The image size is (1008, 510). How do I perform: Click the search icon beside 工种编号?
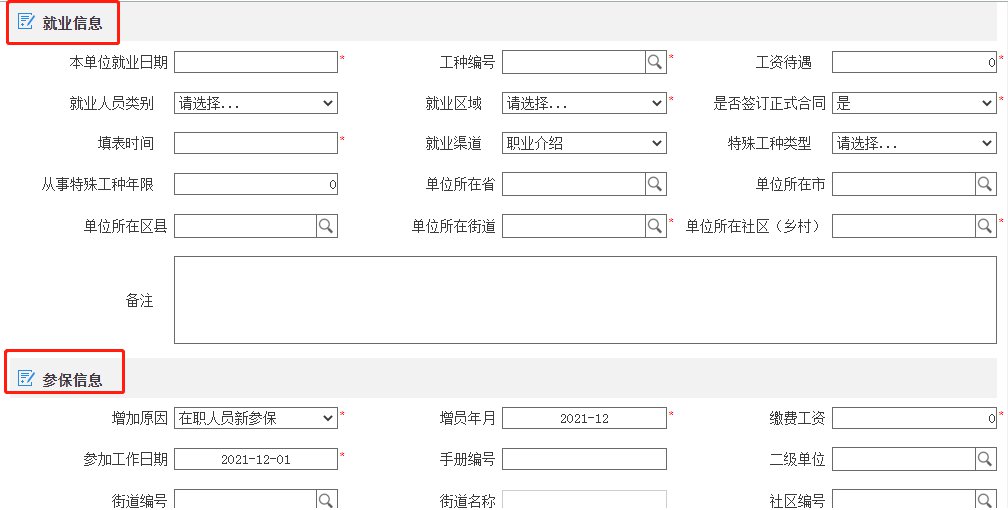[x=655, y=62]
